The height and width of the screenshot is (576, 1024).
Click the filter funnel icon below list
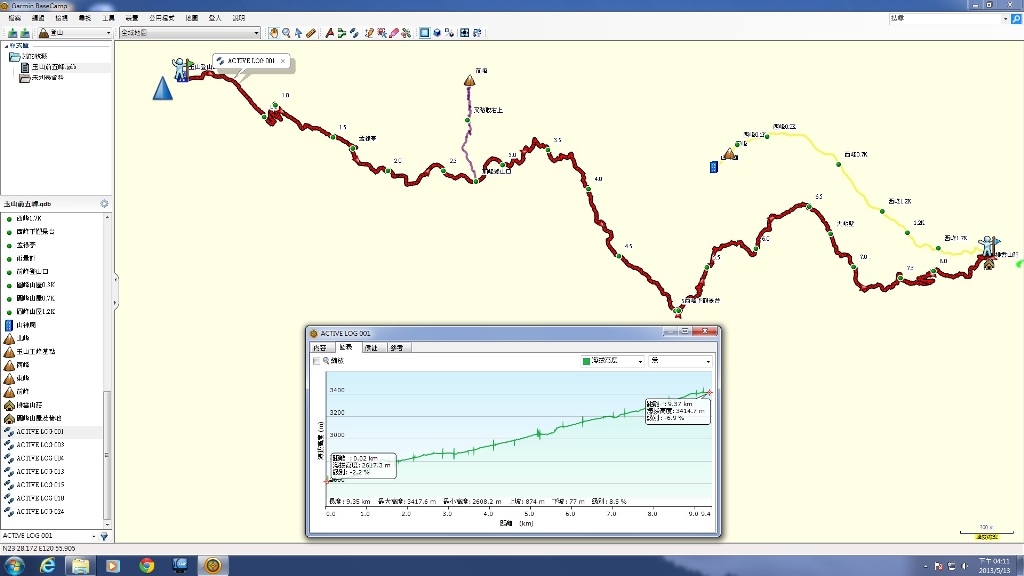[104, 536]
